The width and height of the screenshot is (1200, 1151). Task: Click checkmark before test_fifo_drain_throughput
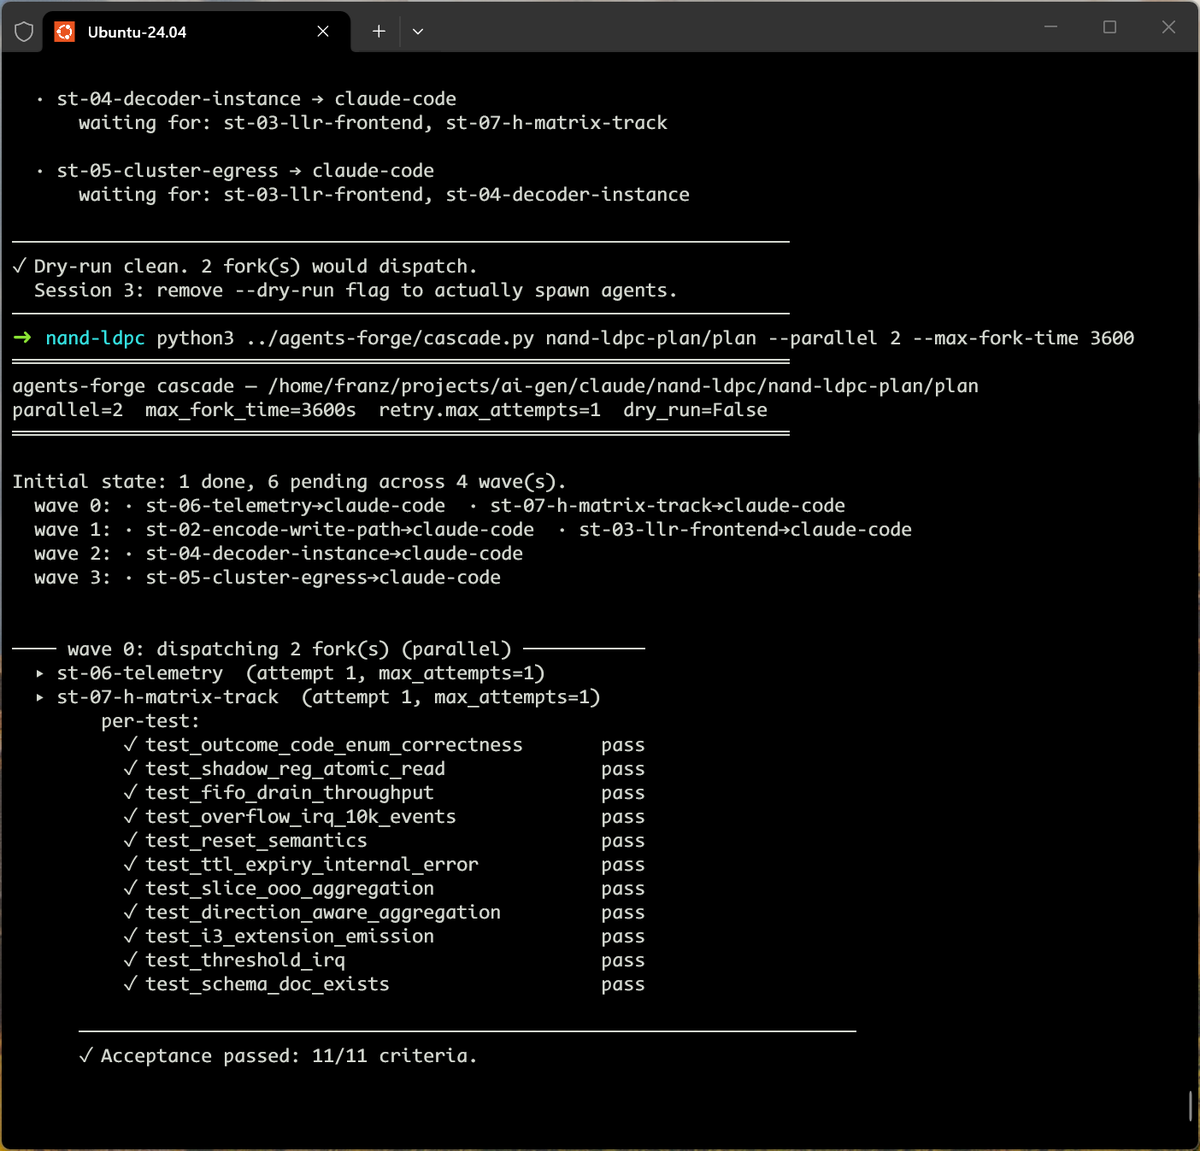130,793
